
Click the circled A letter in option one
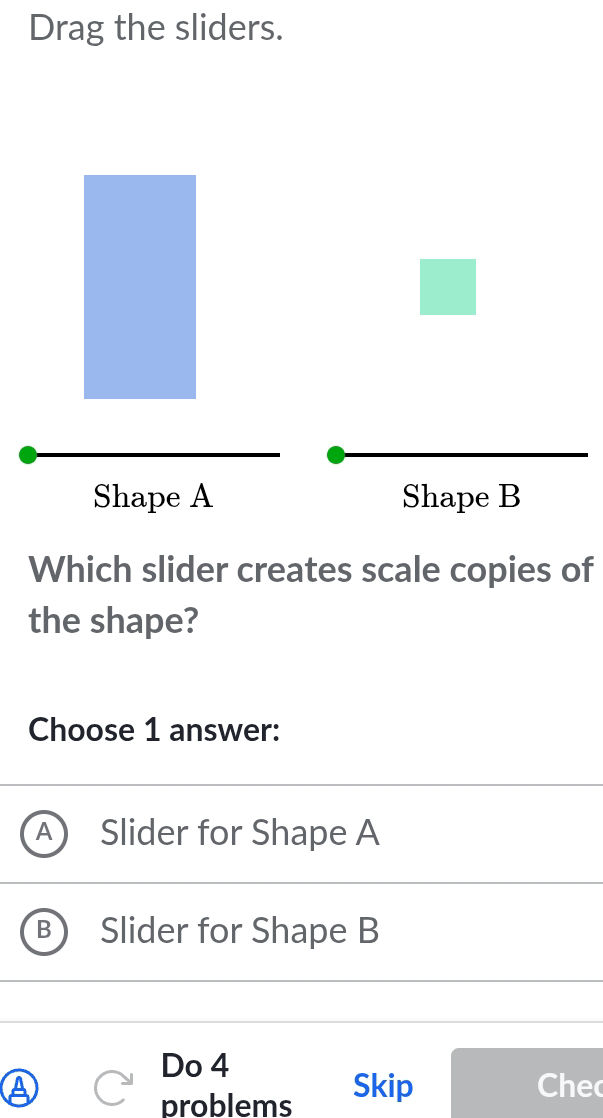tap(42, 832)
